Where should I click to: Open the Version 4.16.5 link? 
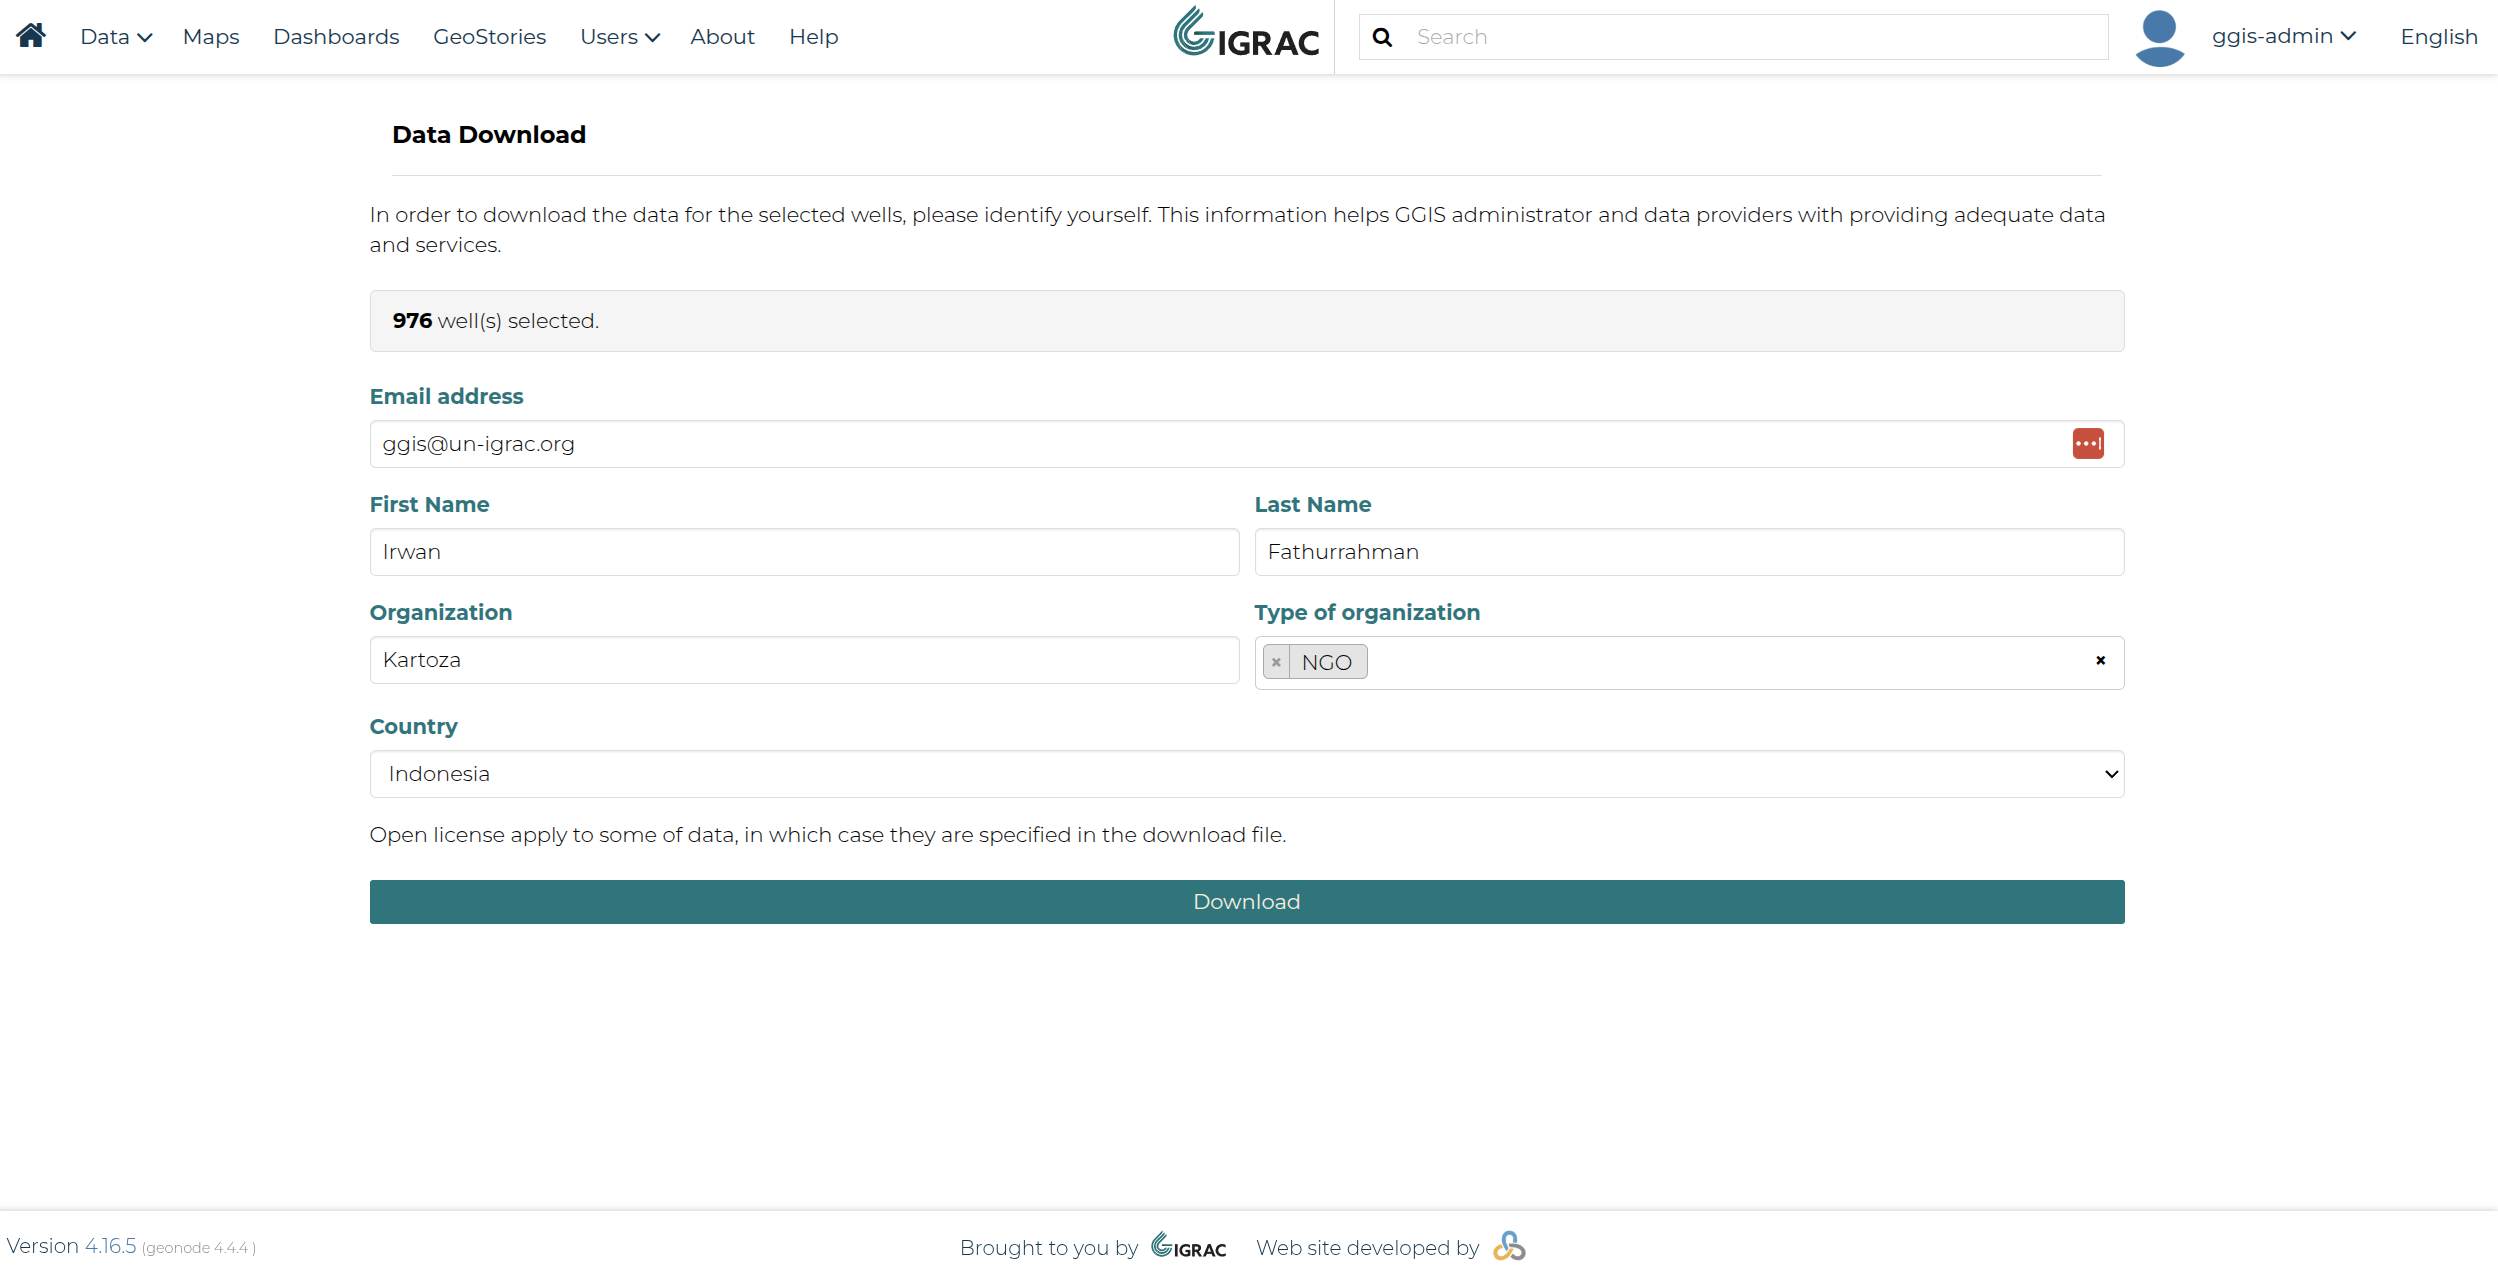[110, 1246]
